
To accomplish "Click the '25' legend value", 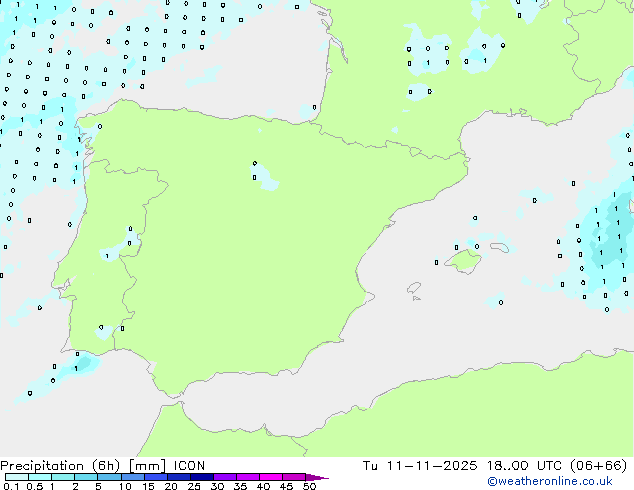I will point(194,486).
